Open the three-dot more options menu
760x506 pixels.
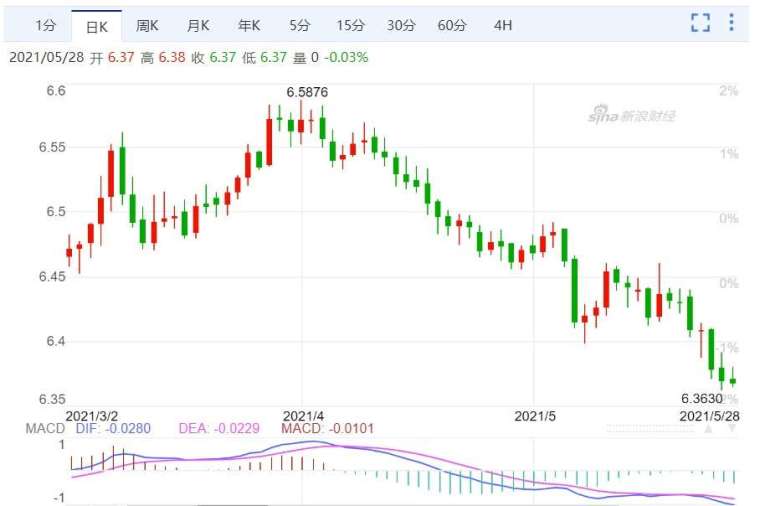[x=731, y=22]
